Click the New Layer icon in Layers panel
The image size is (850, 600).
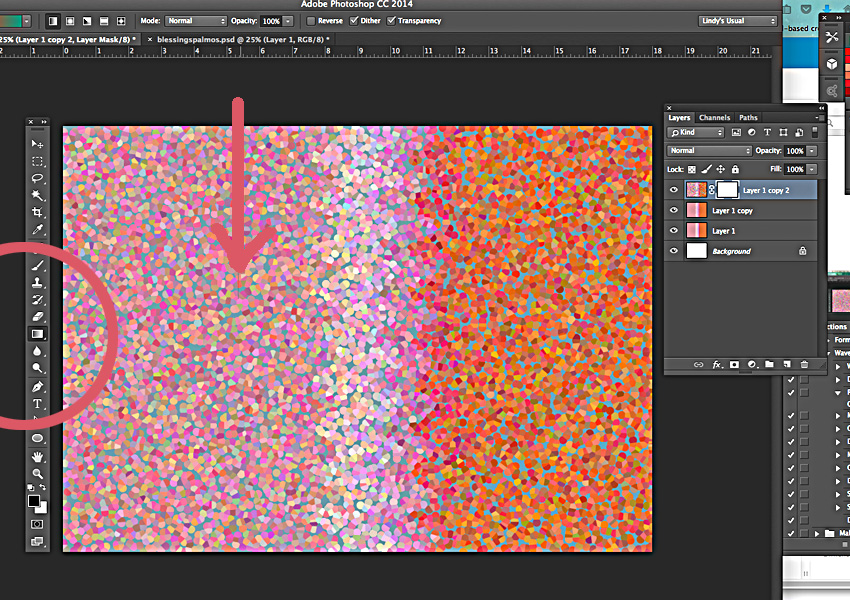pyautogui.click(x=786, y=364)
